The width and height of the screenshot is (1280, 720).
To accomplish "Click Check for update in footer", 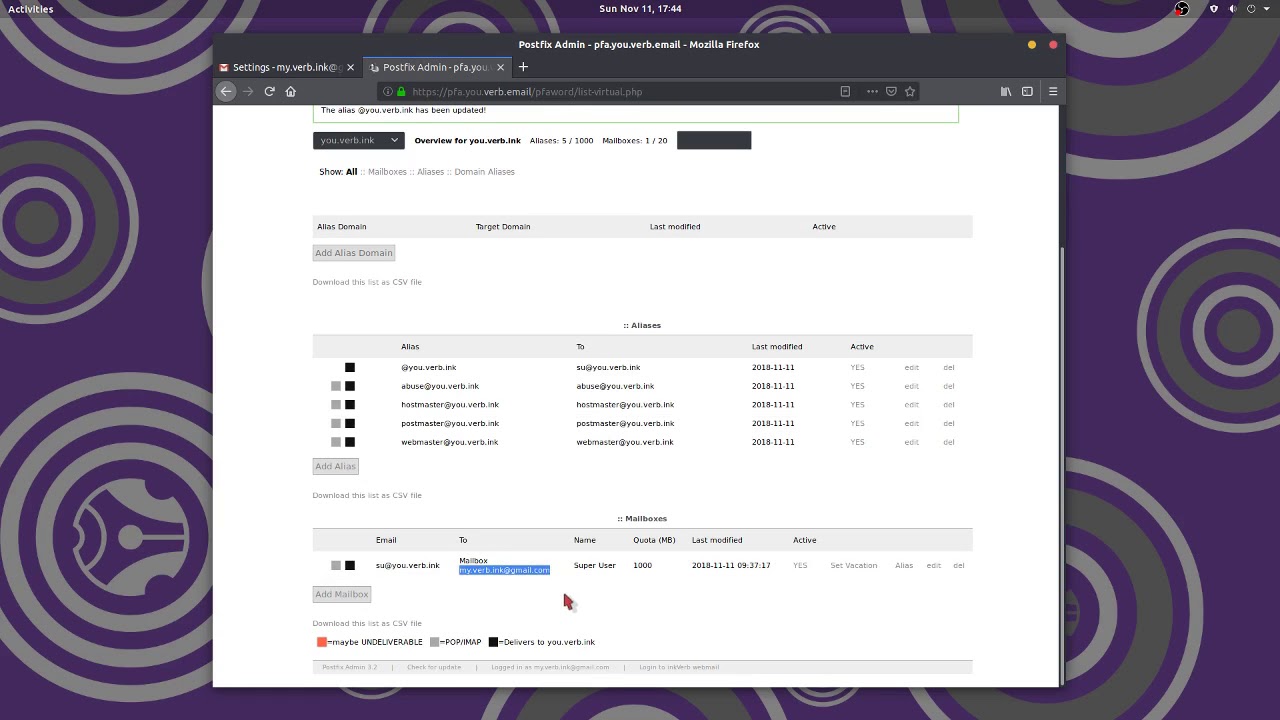I will (x=434, y=667).
